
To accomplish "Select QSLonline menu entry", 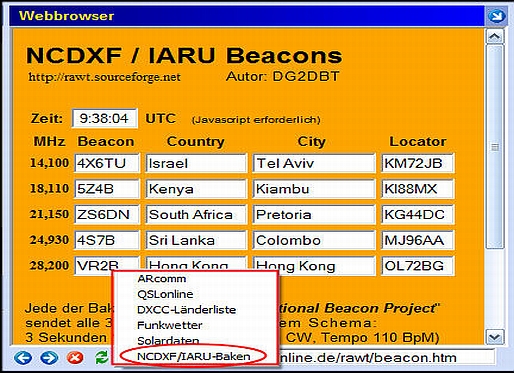I will (x=165, y=294).
